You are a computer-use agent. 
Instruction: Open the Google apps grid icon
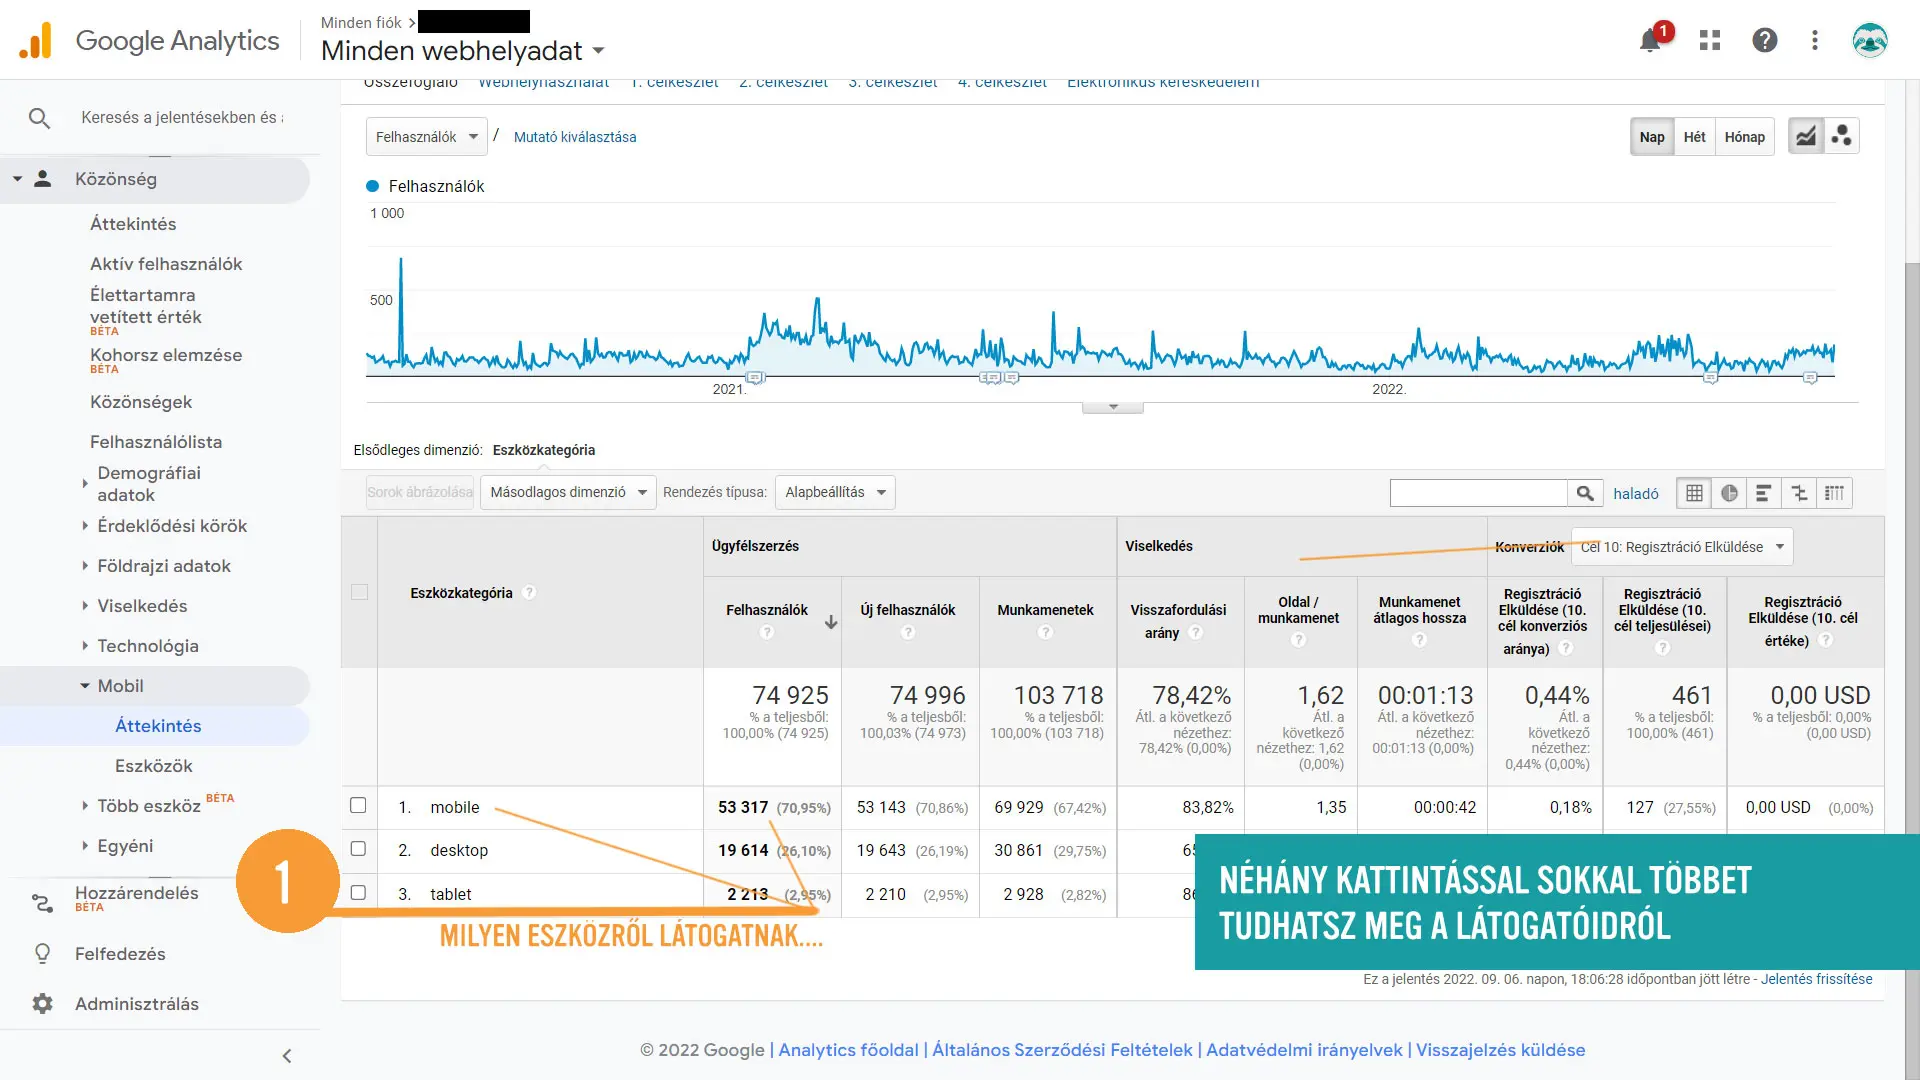[1710, 40]
